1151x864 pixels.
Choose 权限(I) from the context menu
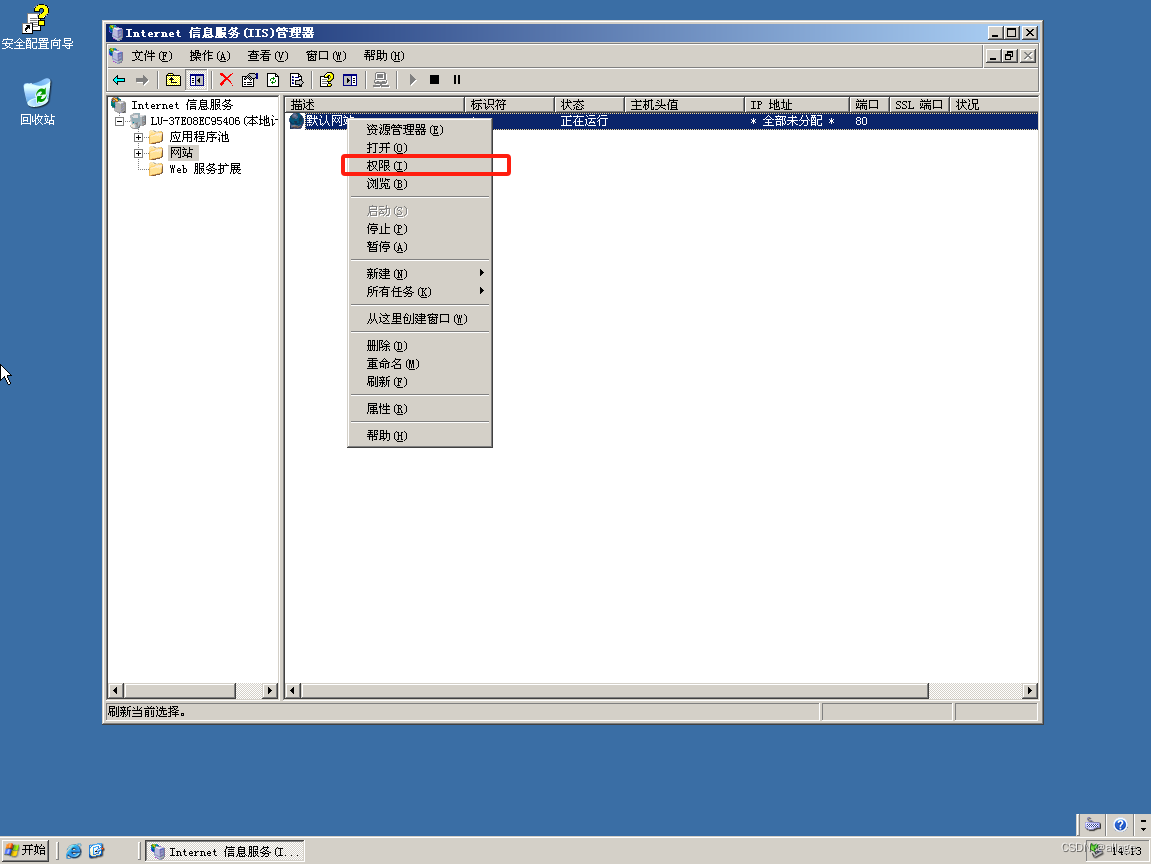[420, 166]
